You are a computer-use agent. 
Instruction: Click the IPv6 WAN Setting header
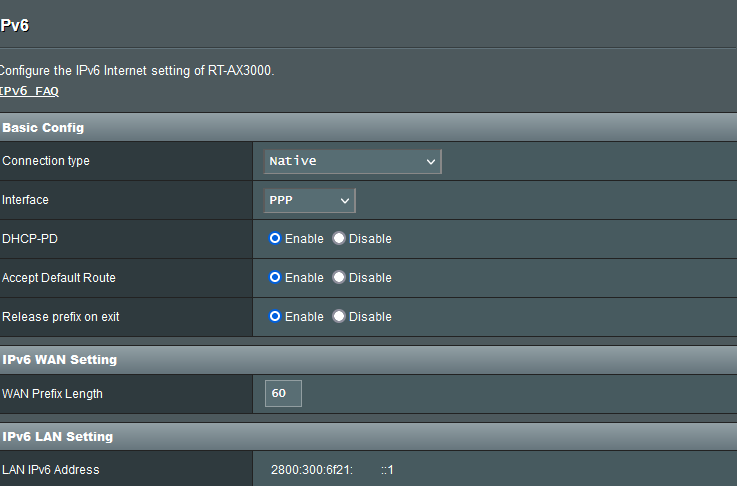coord(368,360)
